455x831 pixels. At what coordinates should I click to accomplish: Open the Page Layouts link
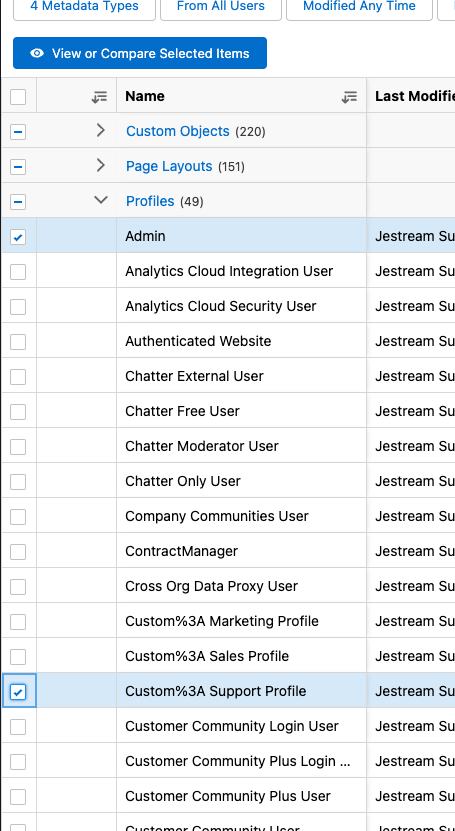tap(169, 166)
